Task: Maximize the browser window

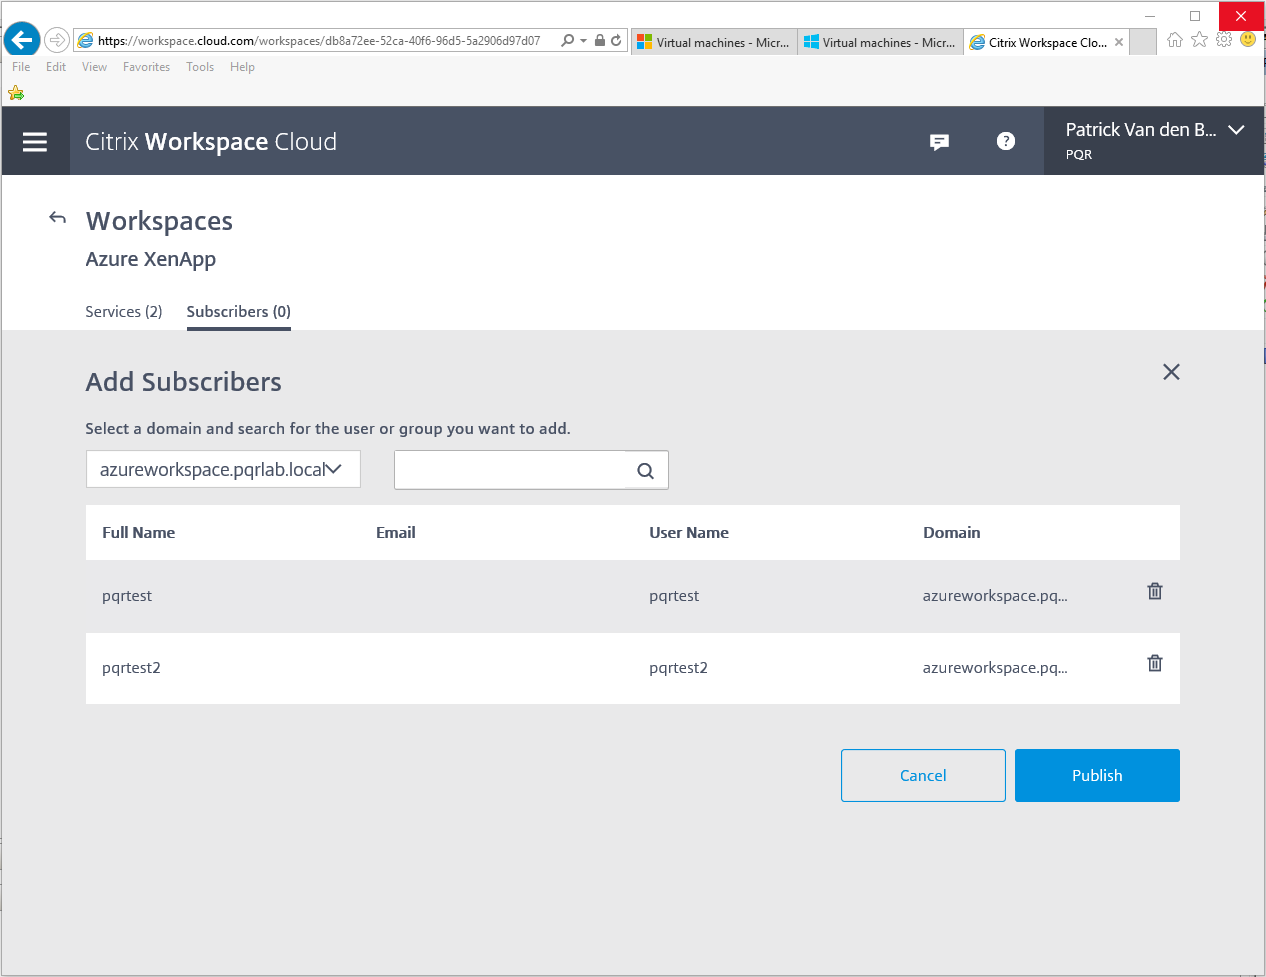Action: click(1195, 16)
